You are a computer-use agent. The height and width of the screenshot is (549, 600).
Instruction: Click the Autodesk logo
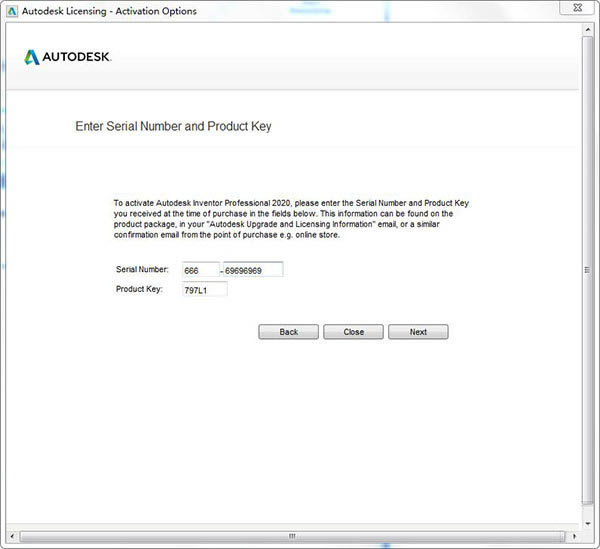(x=68, y=57)
